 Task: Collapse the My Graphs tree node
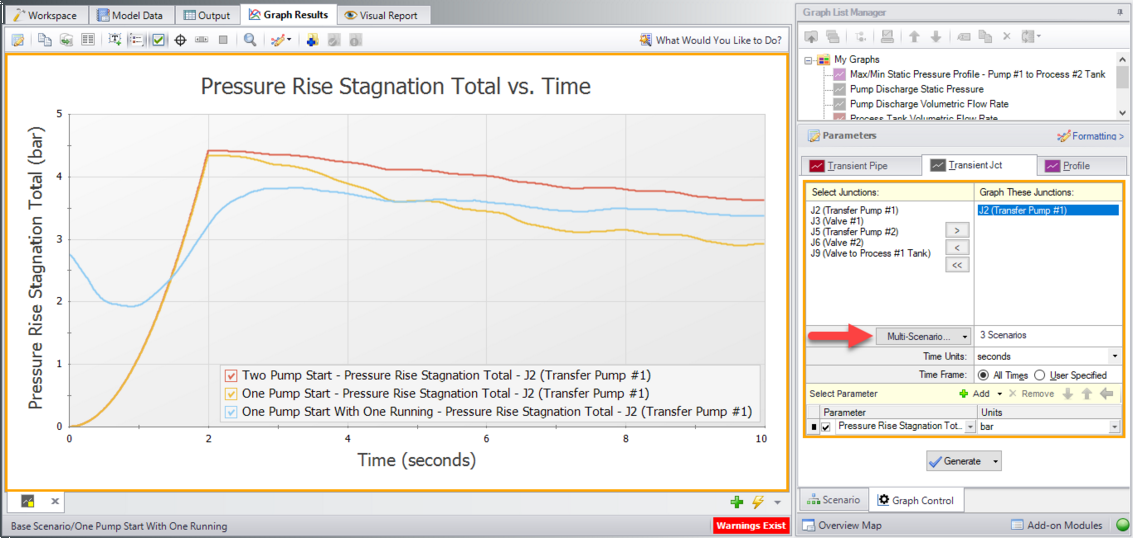pos(808,59)
